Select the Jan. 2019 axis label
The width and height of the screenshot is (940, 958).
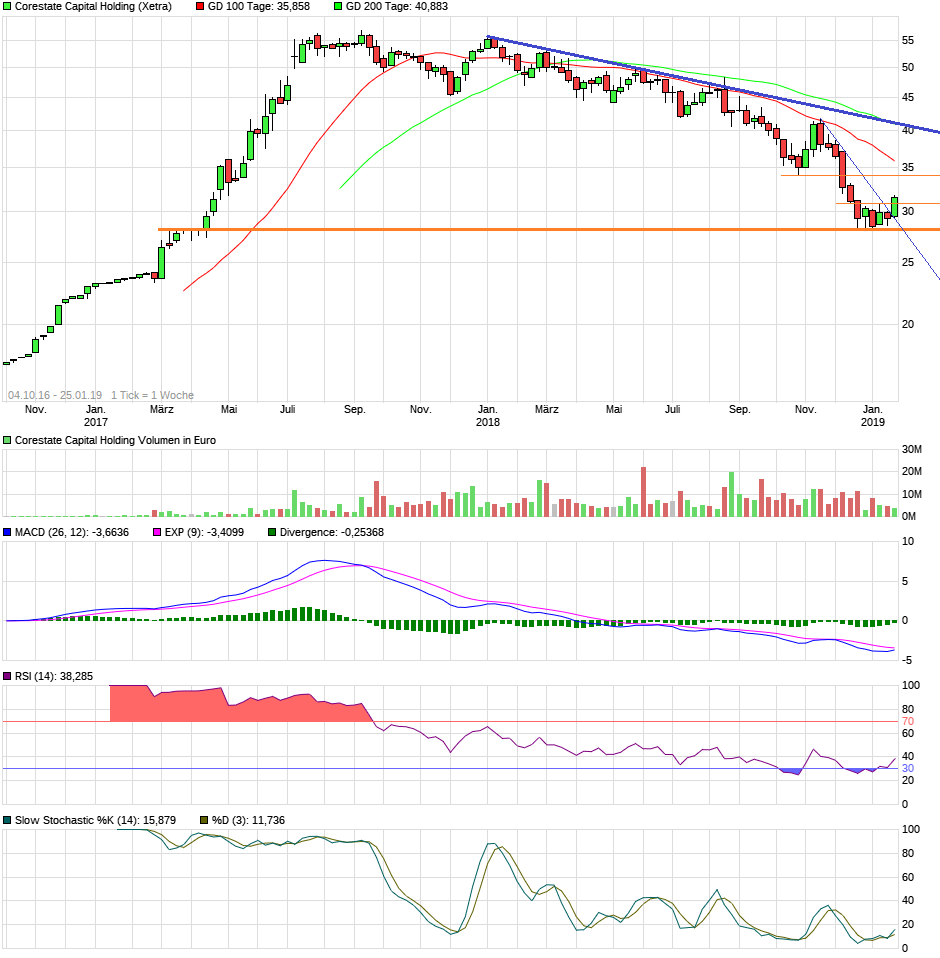872,415
